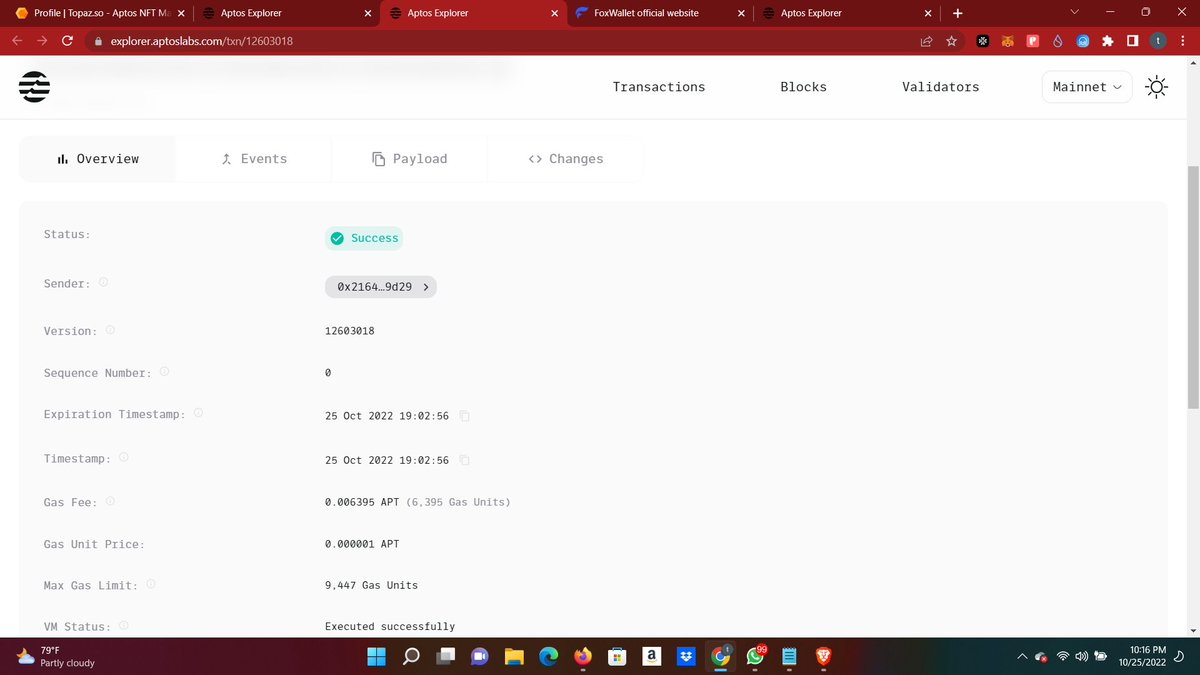Click the Success status badge
The width and height of the screenshot is (1200, 675).
click(x=364, y=238)
